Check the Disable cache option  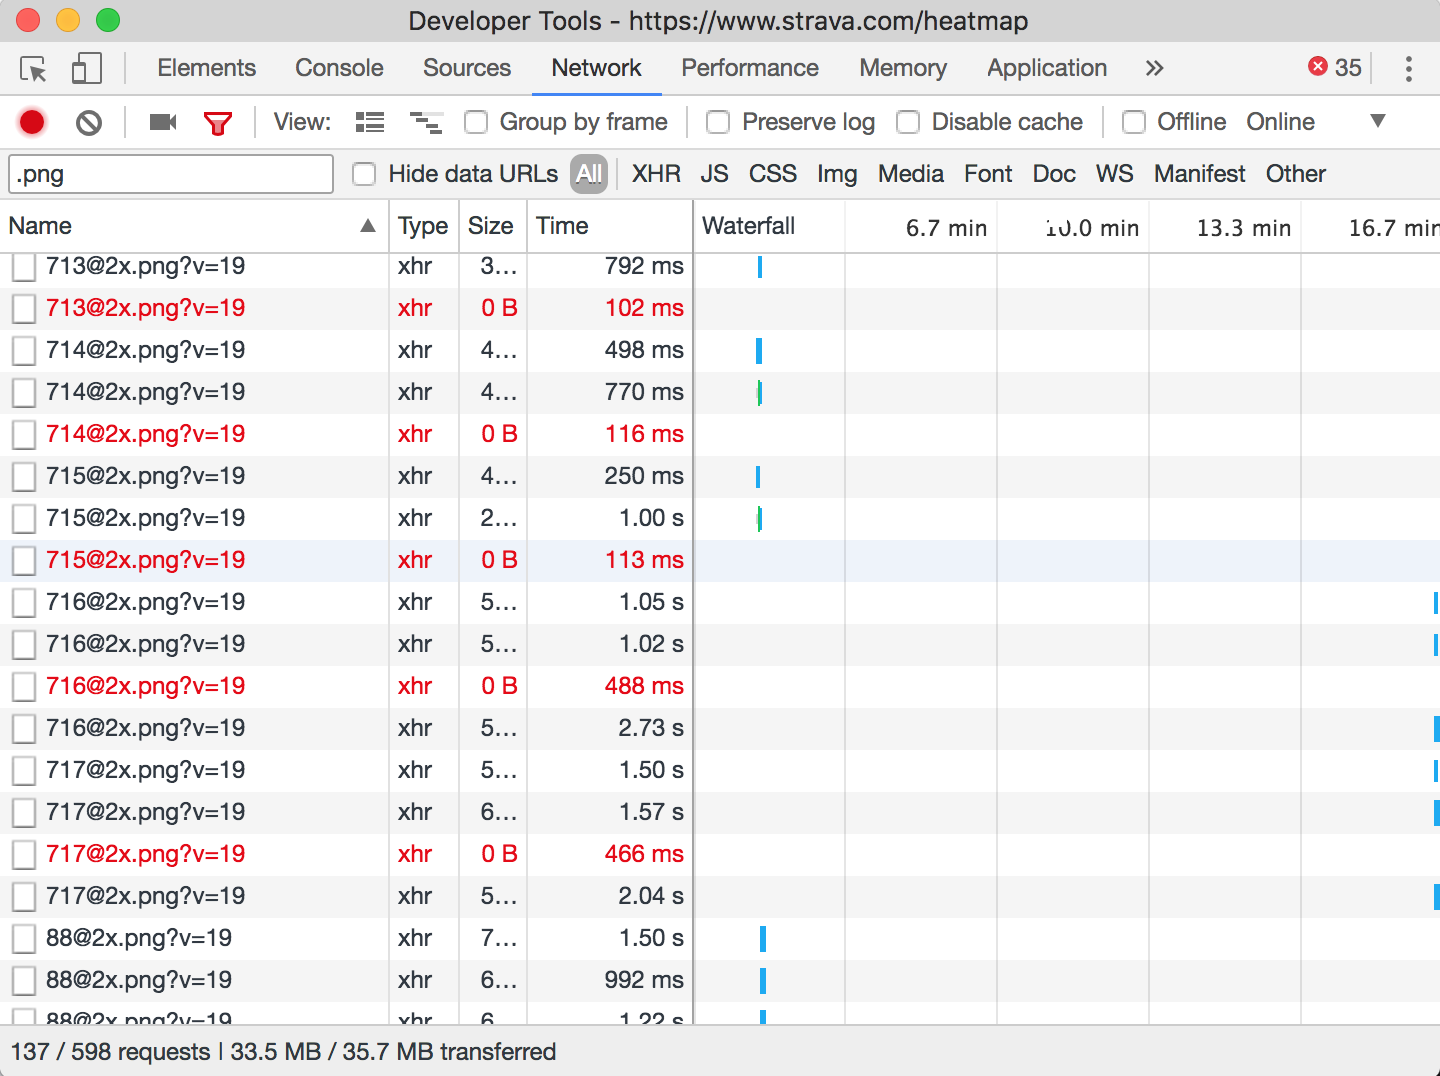[908, 122]
